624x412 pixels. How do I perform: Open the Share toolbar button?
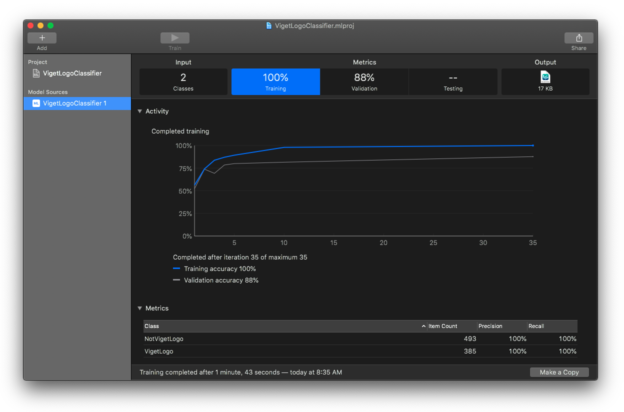[579, 38]
